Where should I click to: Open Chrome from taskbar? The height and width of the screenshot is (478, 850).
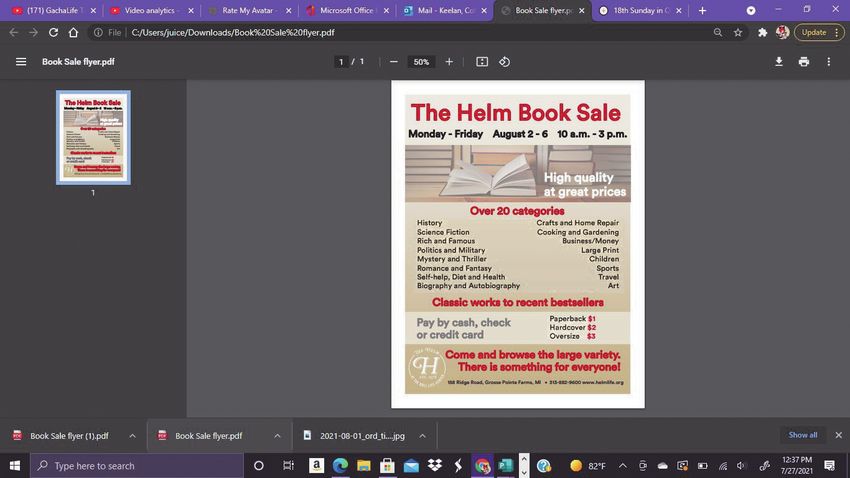coord(482,466)
